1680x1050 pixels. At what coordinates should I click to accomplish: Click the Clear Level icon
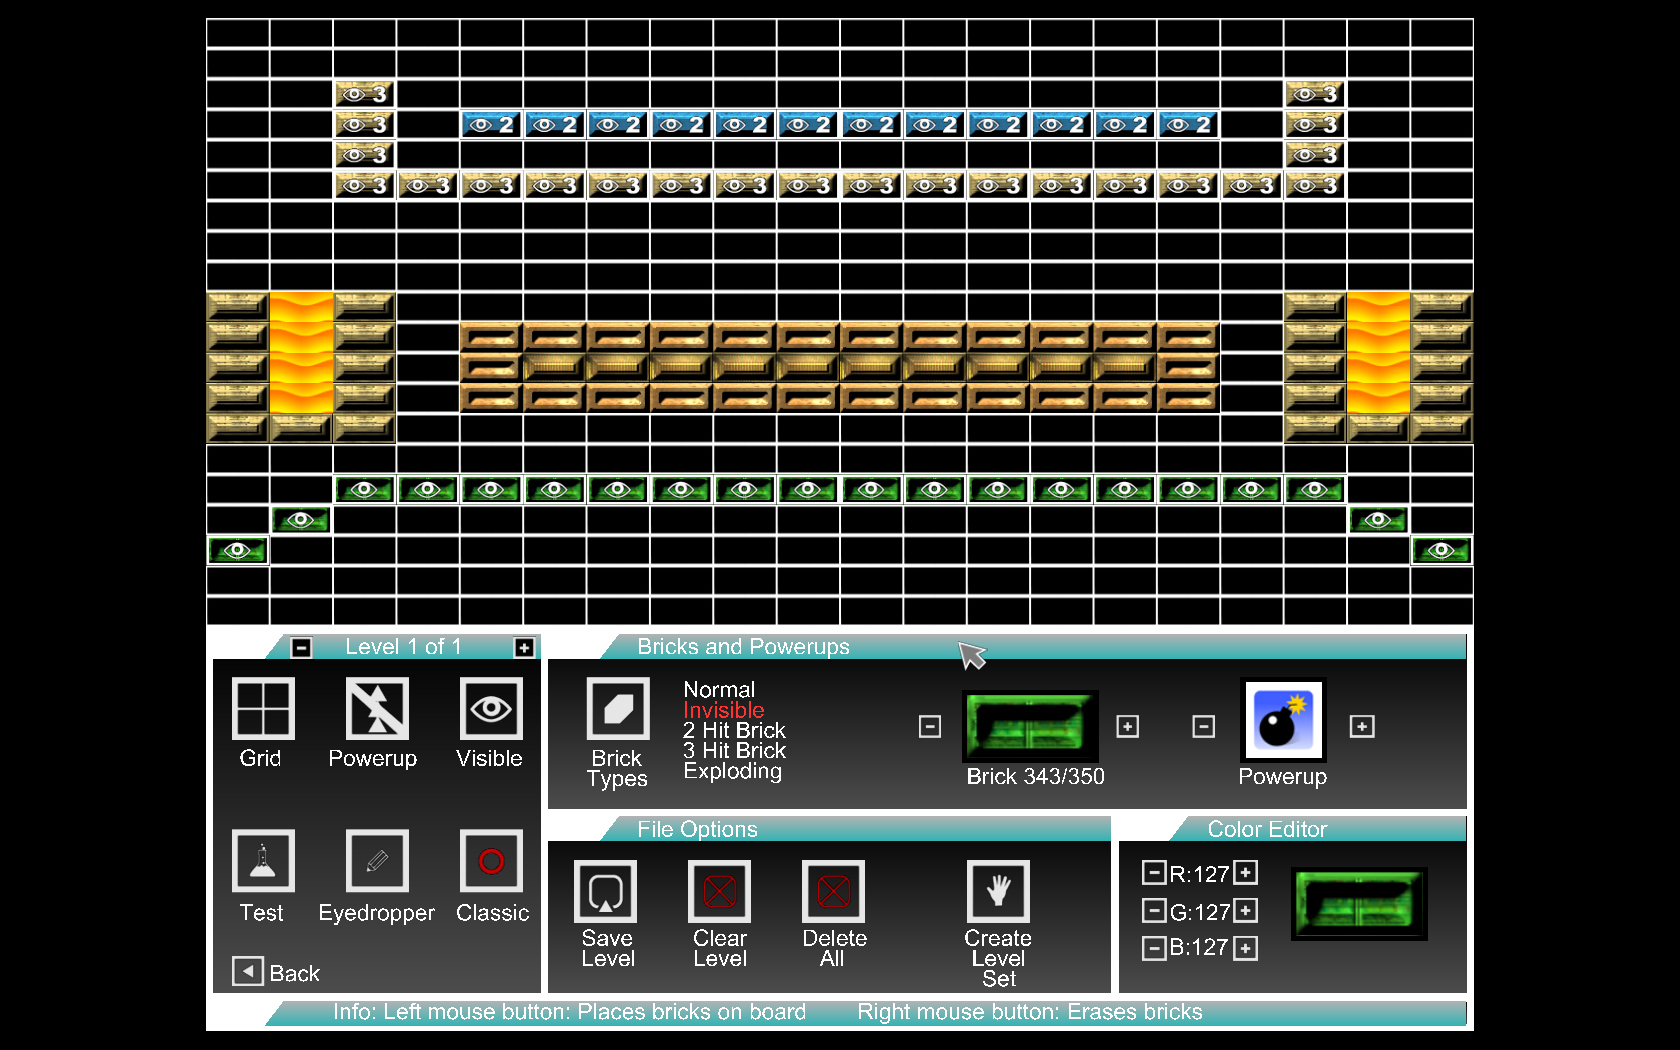[x=719, y=892]
